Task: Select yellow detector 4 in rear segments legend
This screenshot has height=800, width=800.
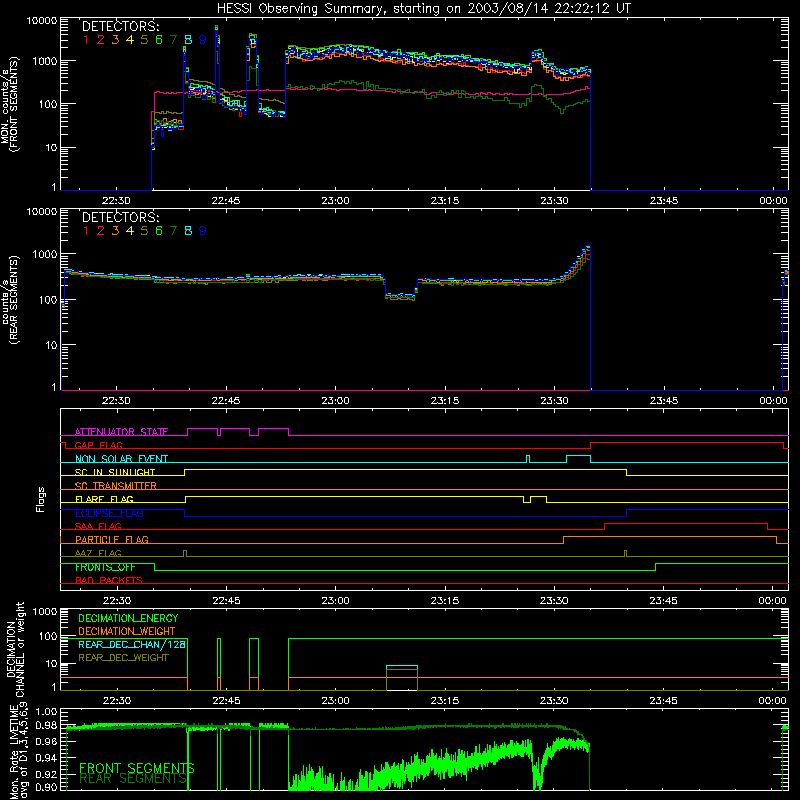Action: click(x=130, y=231)
